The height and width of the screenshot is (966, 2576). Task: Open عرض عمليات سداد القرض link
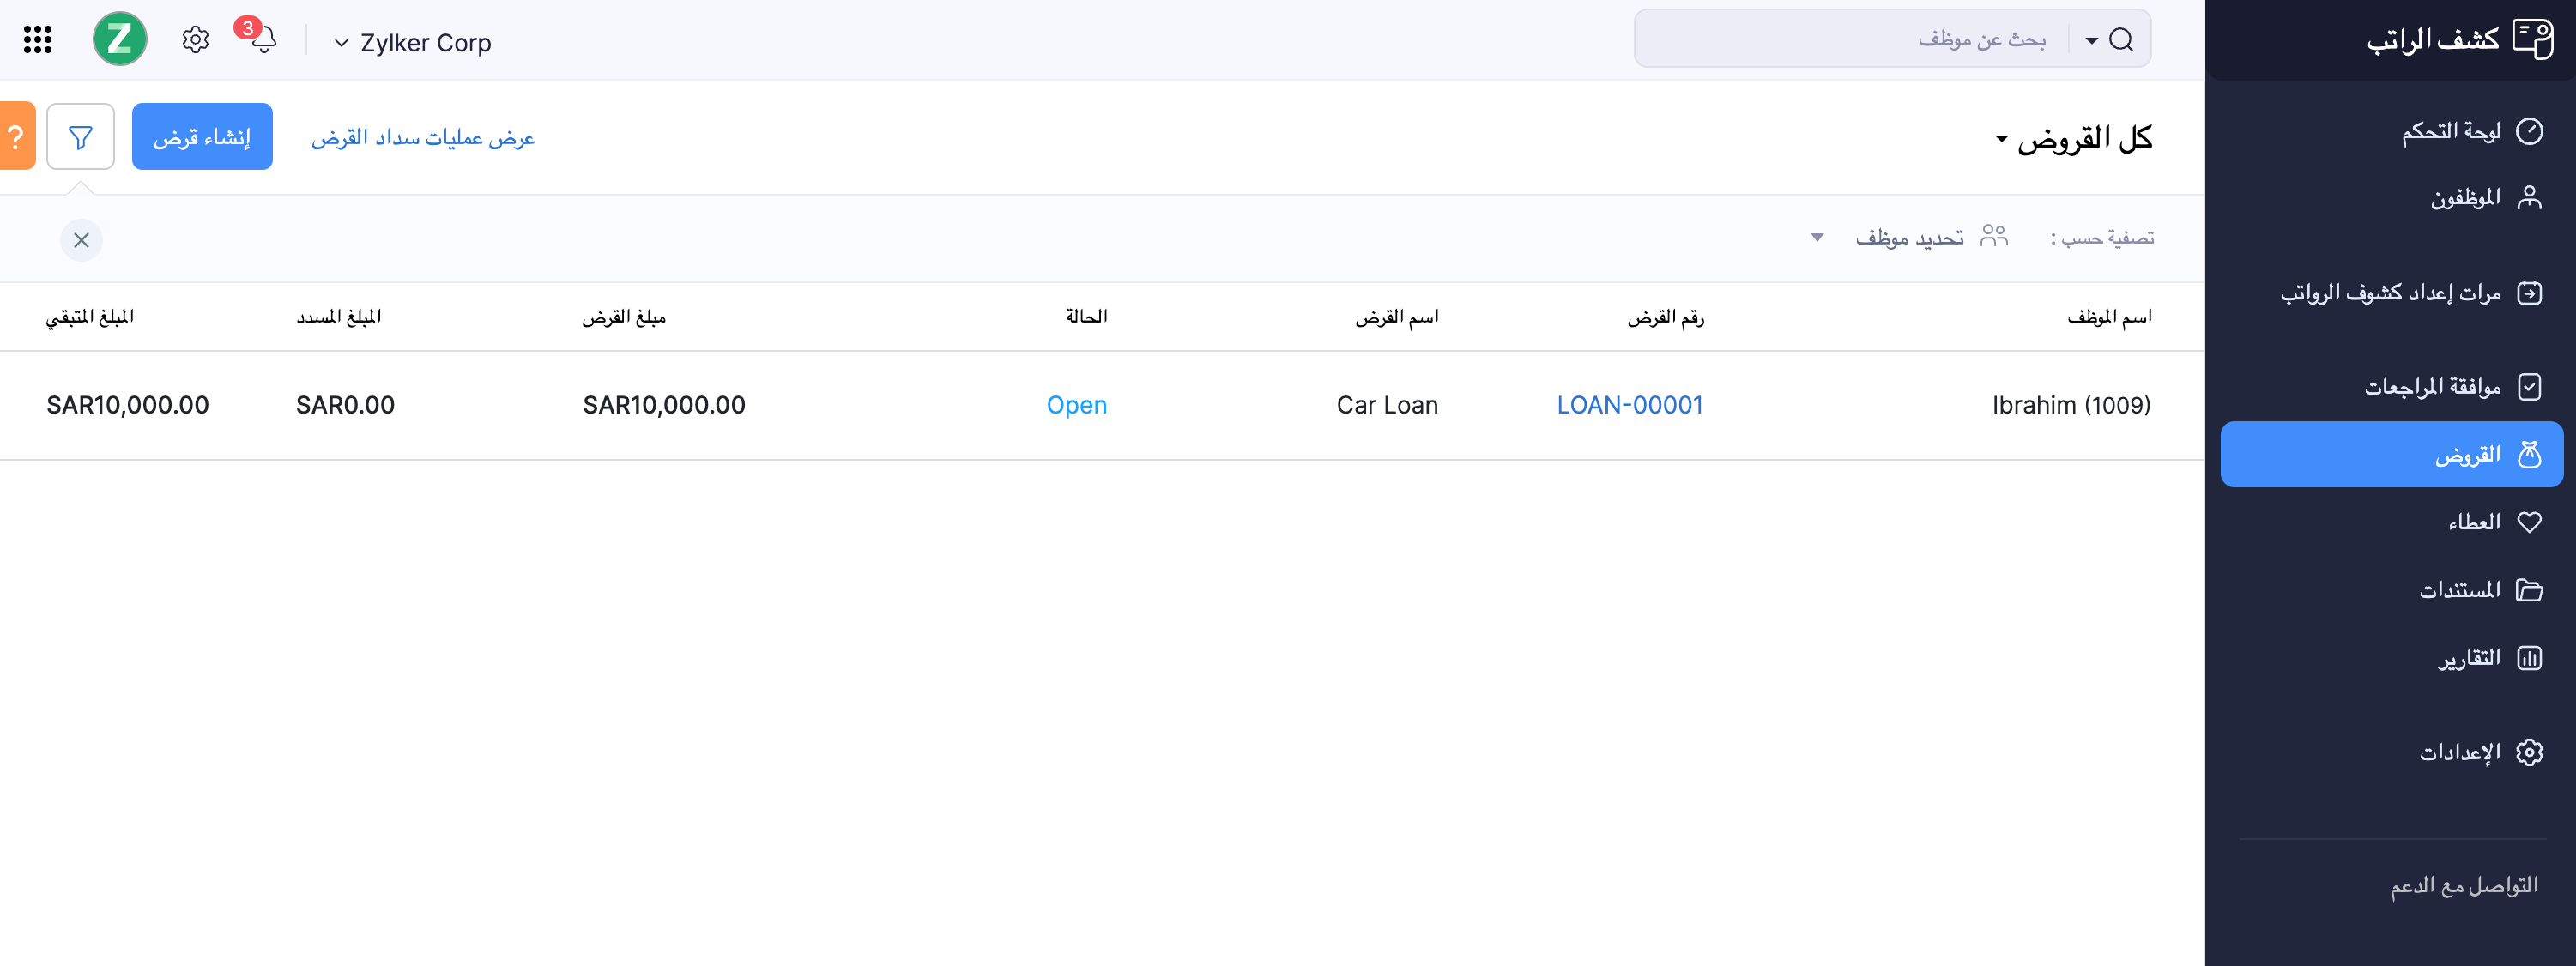click(423, 138)
